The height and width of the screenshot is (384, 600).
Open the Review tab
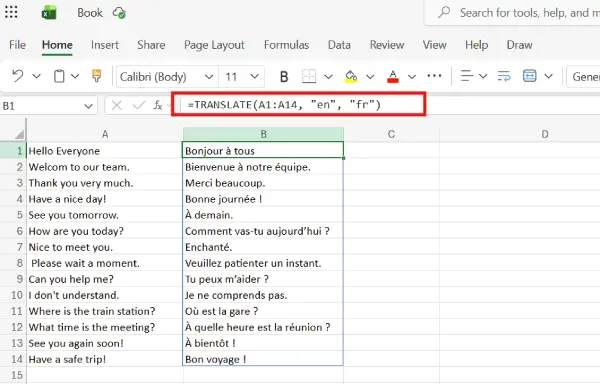(x=387, y=45)
